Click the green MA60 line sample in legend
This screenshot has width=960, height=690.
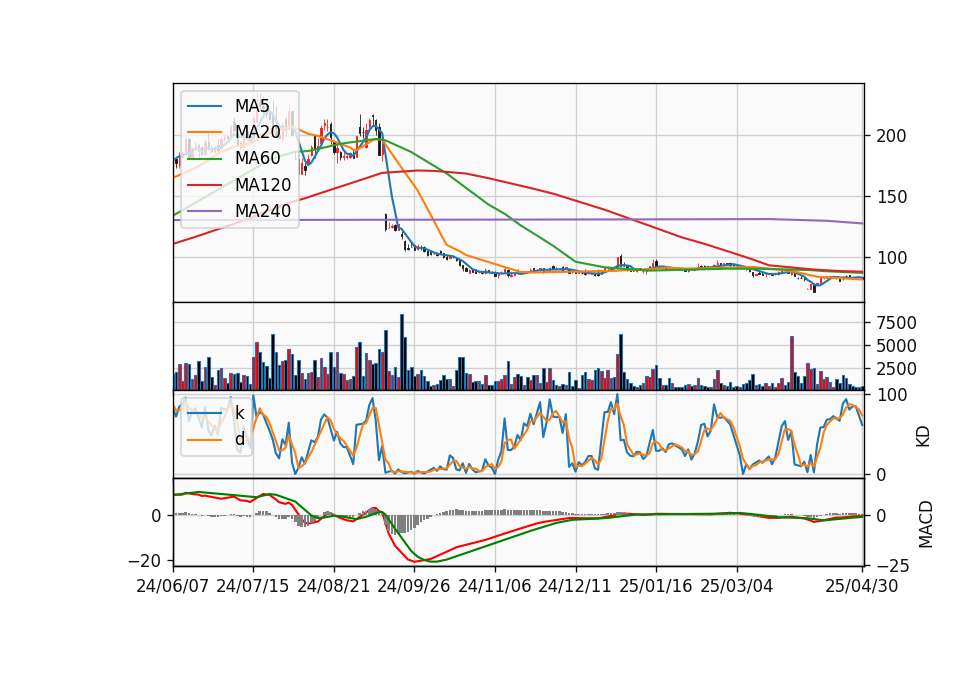[205, 159]
